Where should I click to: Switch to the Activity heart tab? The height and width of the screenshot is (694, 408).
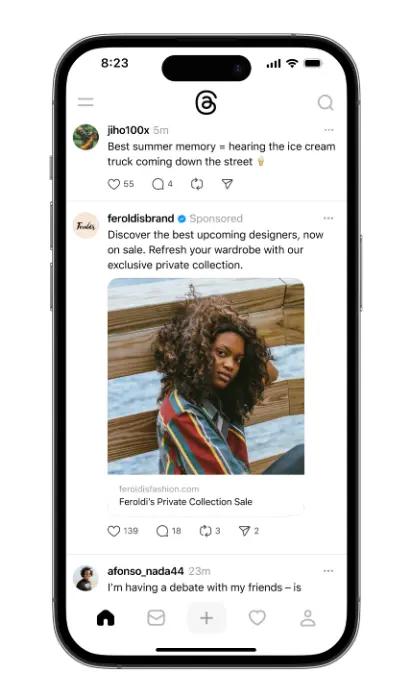coord(257,618)
